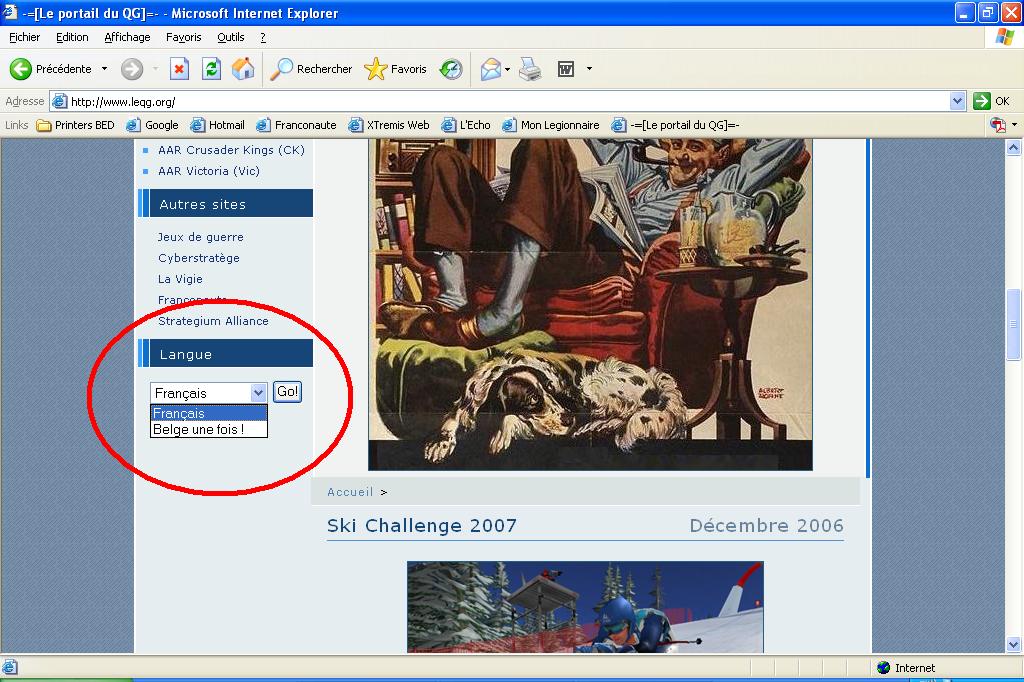Viewport: 1024px width, 682px height.
Task: Stop page loading with red X icon
Action: pyautogui.click(x=179, y=69)
